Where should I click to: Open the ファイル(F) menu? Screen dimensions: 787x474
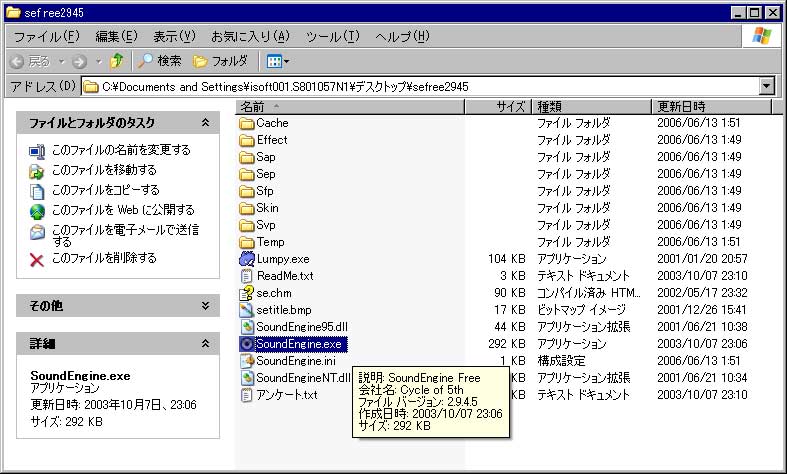click(47, 37)
